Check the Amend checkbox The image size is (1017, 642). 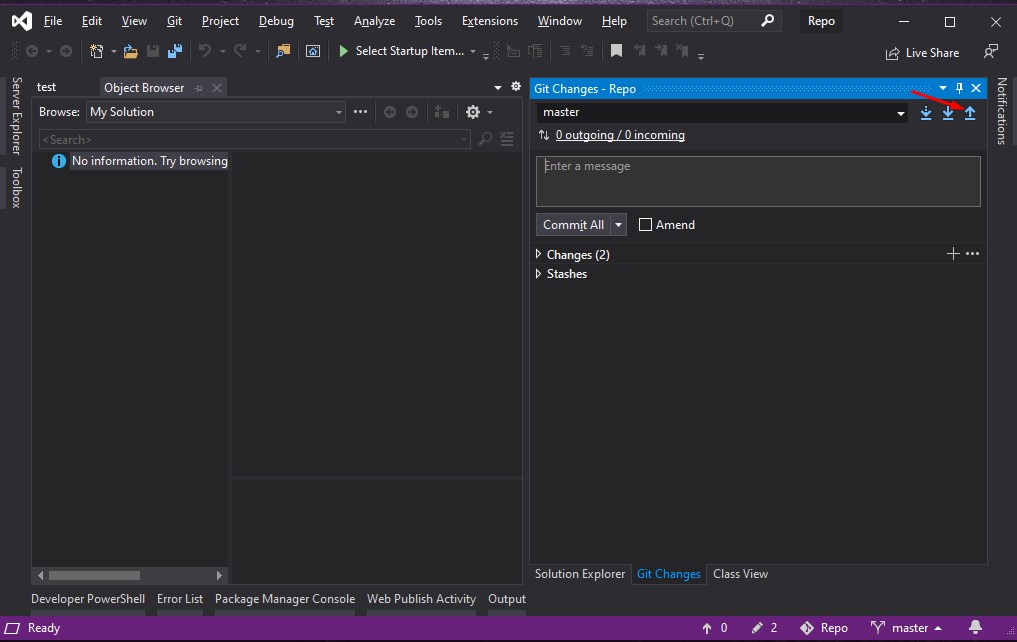(645, 224)
